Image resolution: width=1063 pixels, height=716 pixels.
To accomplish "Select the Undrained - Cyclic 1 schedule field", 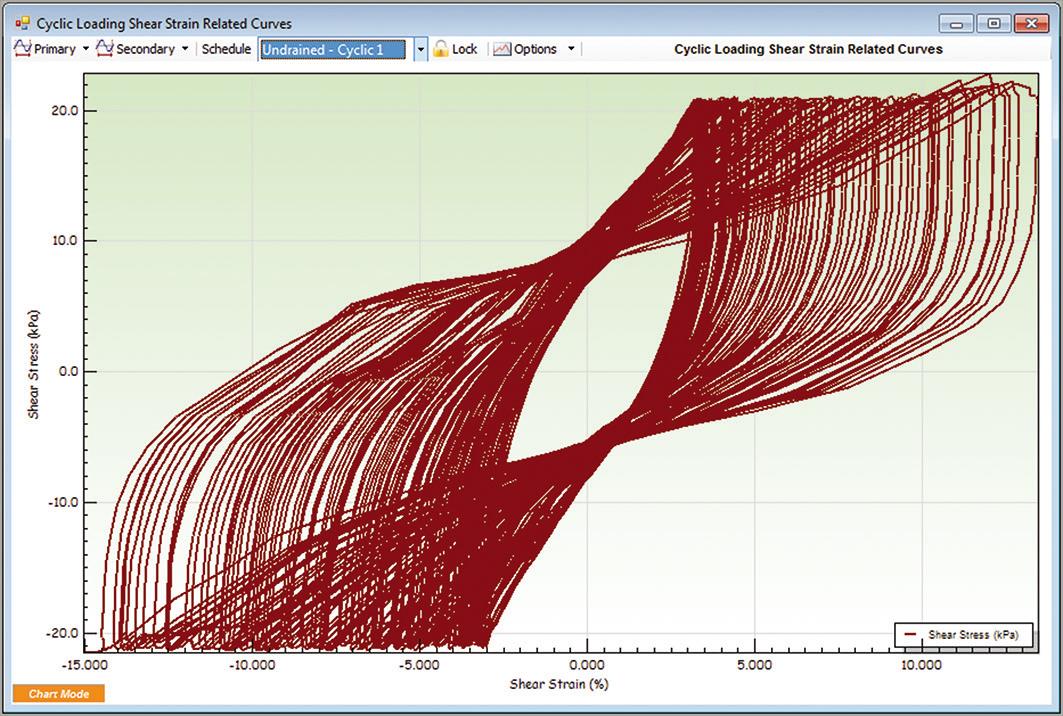I will coord(332,49).
